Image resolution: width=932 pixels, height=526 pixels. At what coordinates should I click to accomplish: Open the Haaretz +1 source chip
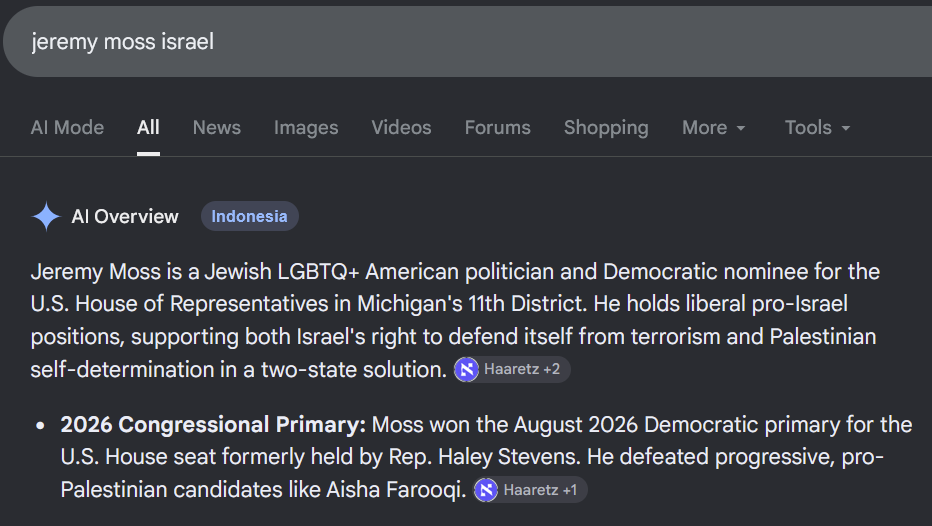coord(530,490)
